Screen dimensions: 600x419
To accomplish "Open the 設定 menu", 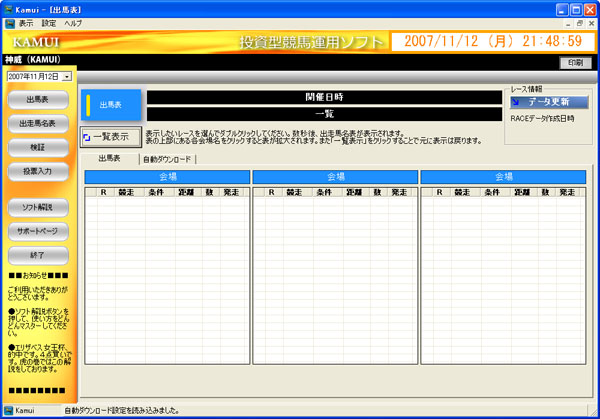I will coord(49,22).
